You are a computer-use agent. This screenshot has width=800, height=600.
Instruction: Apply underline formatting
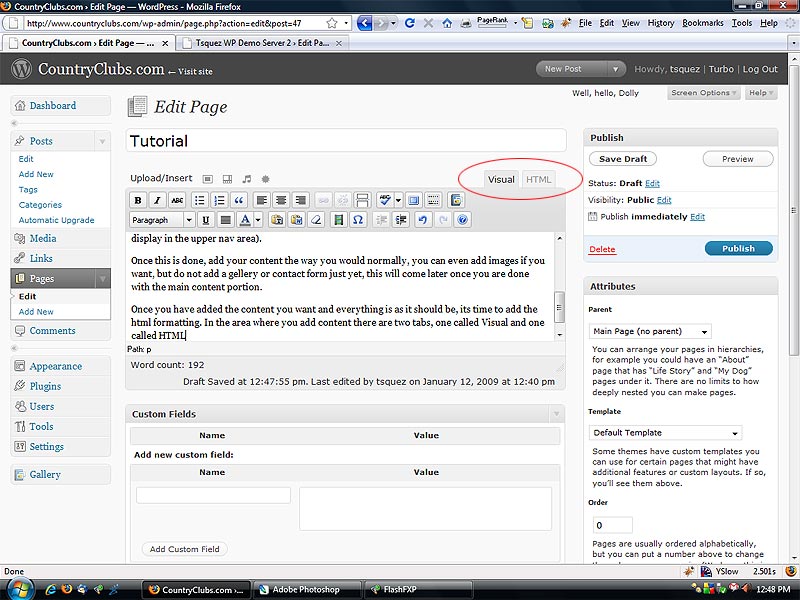(206, 220)
